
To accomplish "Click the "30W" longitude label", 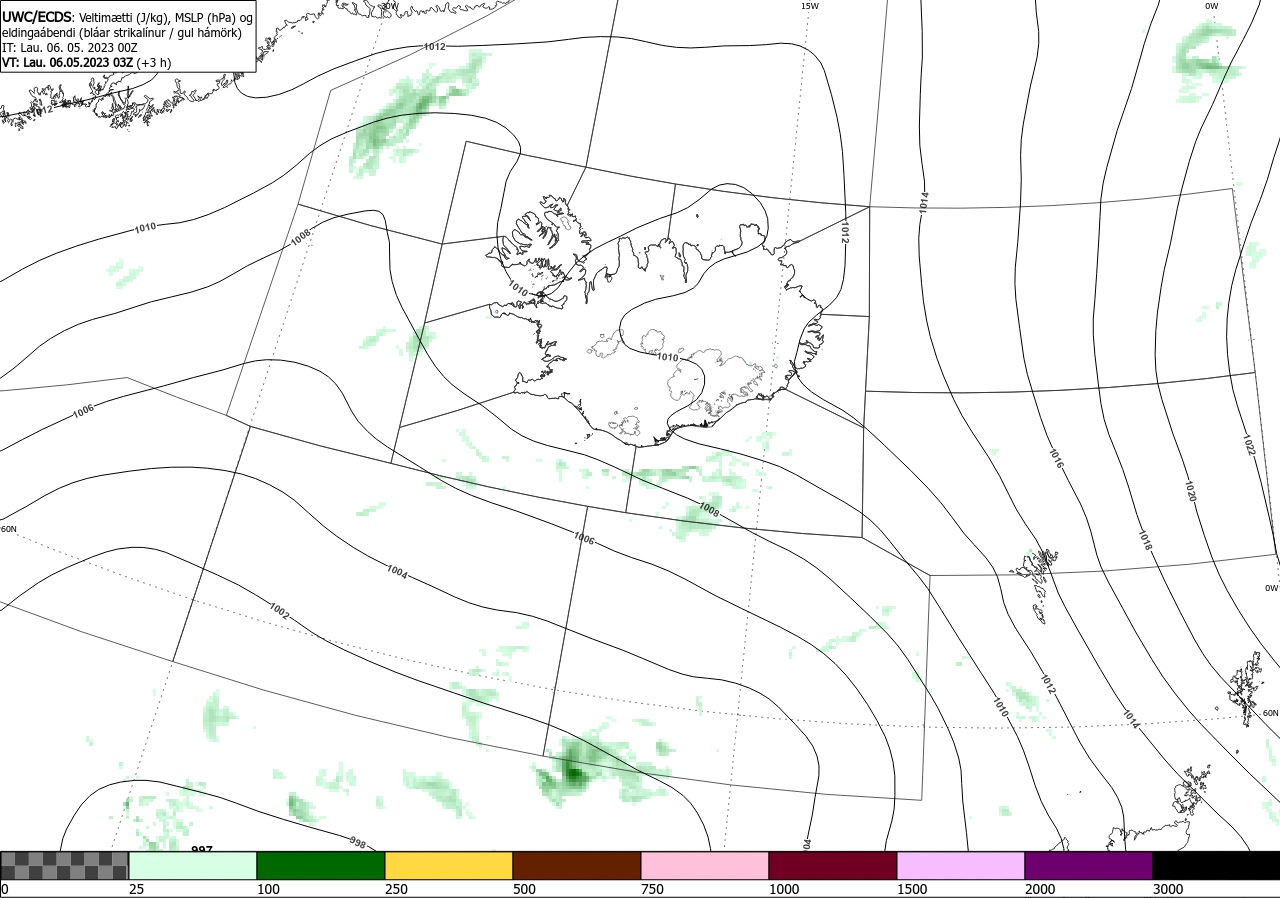I will [390, 6].
